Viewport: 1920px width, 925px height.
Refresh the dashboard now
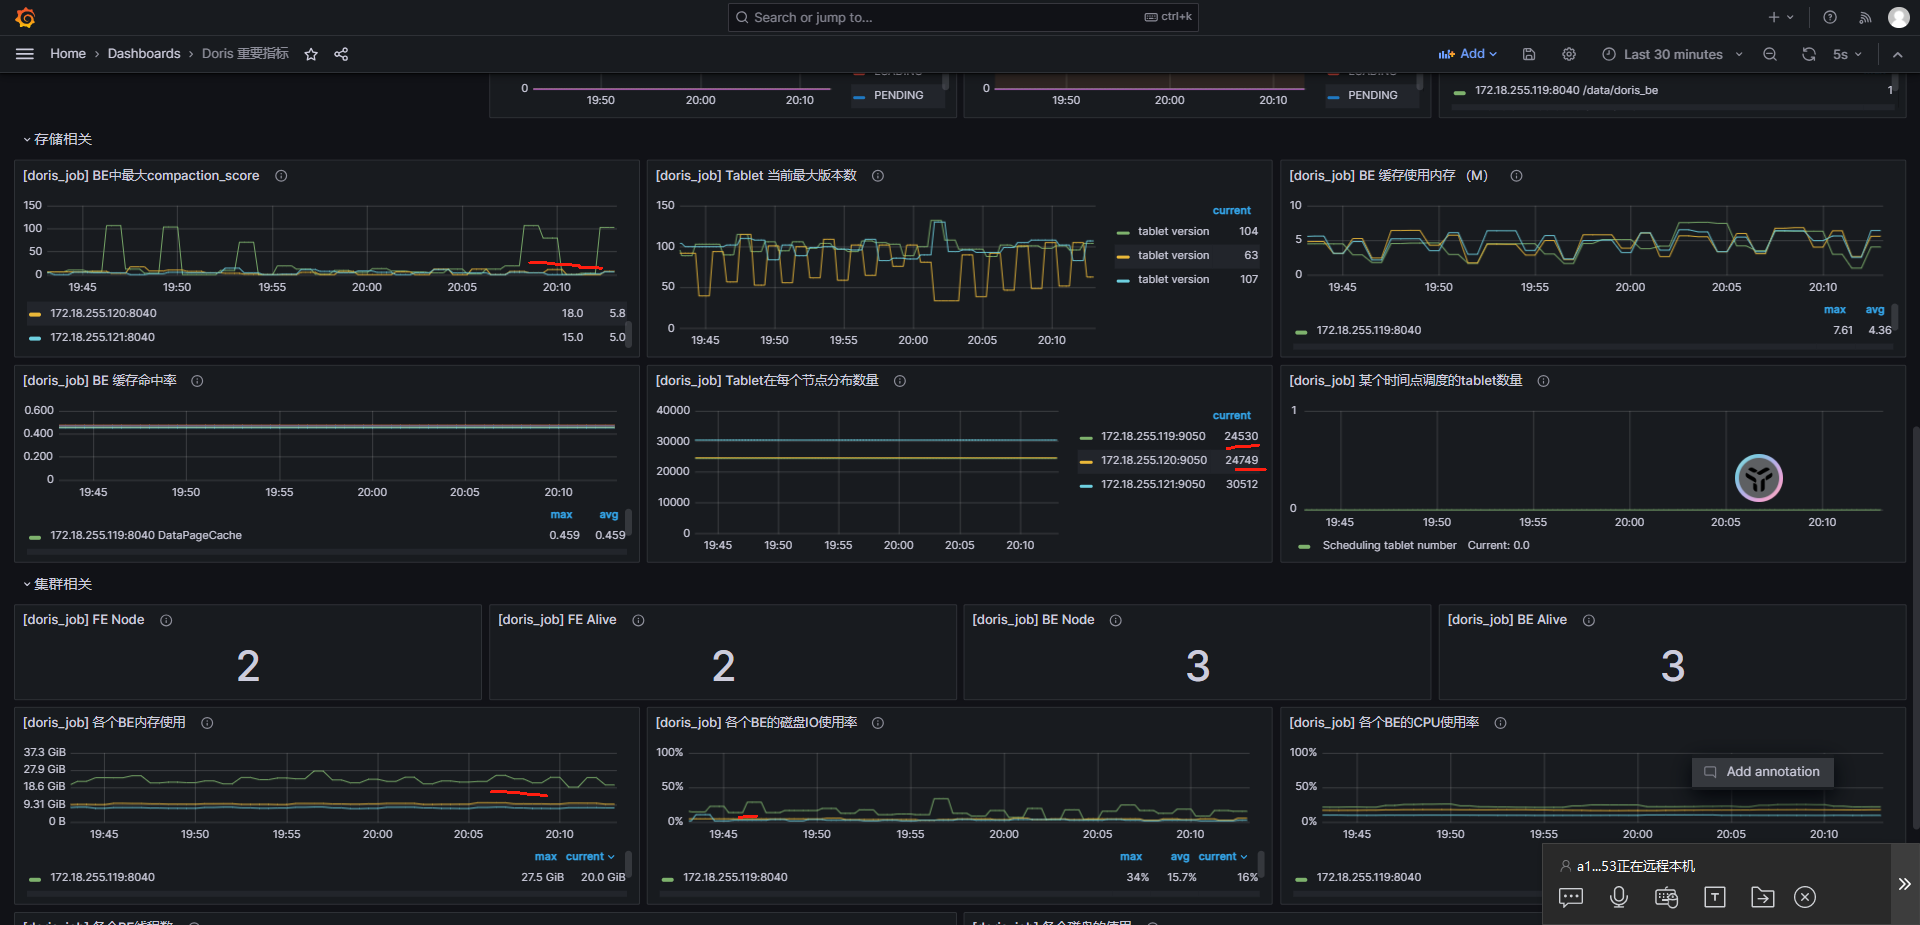tap(1809, 54)
